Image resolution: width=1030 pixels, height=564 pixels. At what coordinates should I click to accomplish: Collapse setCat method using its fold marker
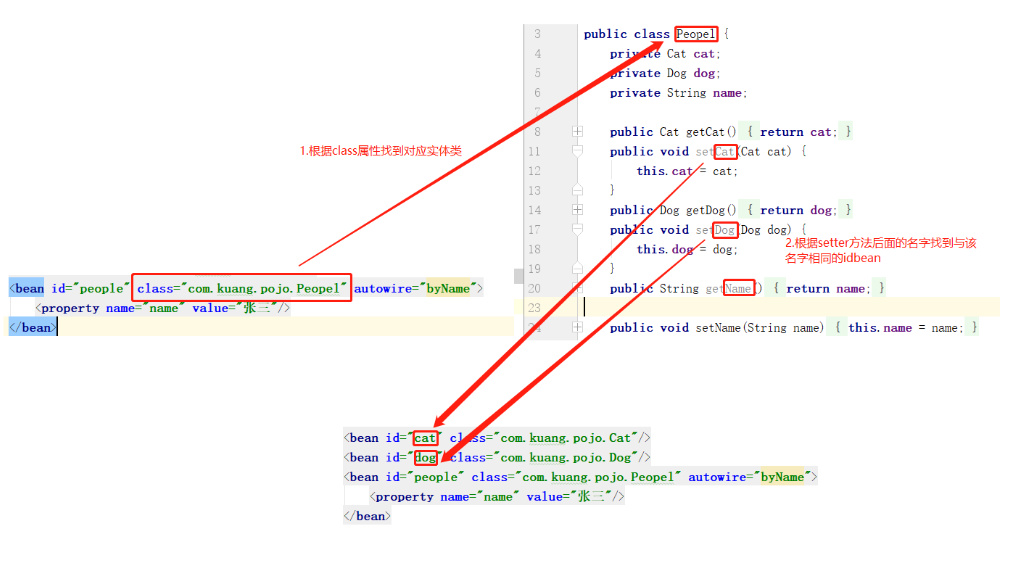point(577,151)
